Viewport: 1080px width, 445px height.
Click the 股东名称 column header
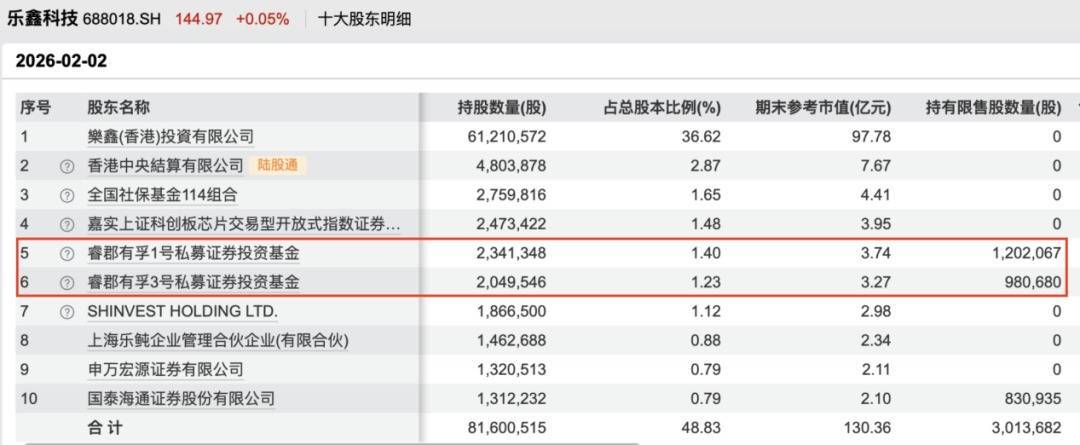(118, 108)
